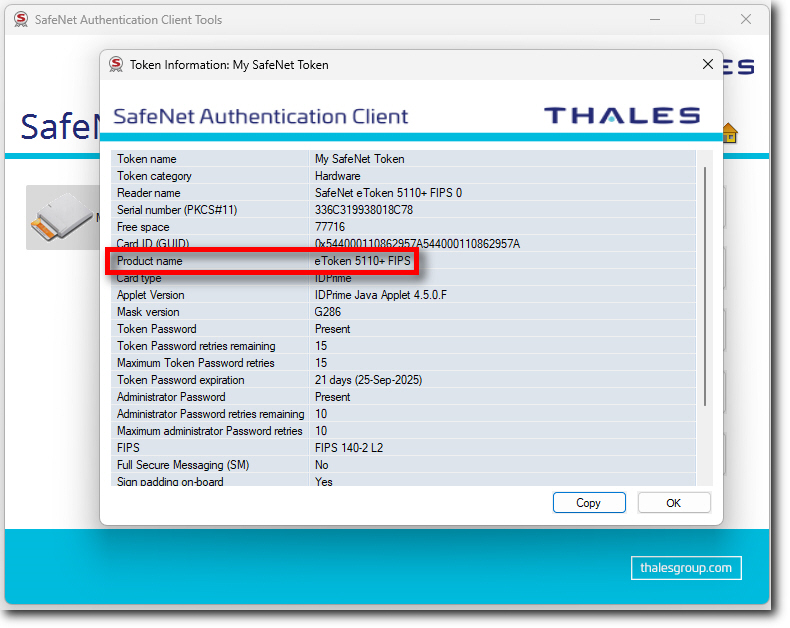
Task: Select the Token name row
Action: 403,159
